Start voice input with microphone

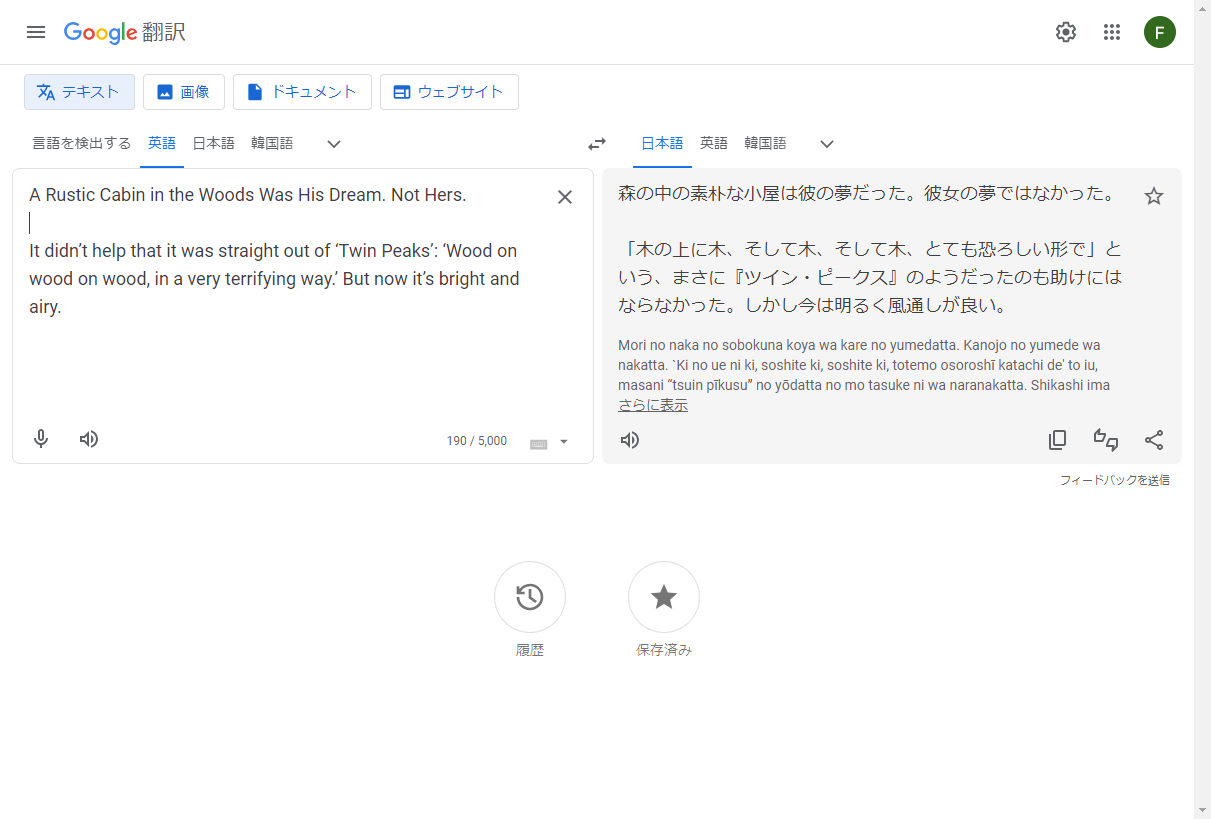point(41,439)
